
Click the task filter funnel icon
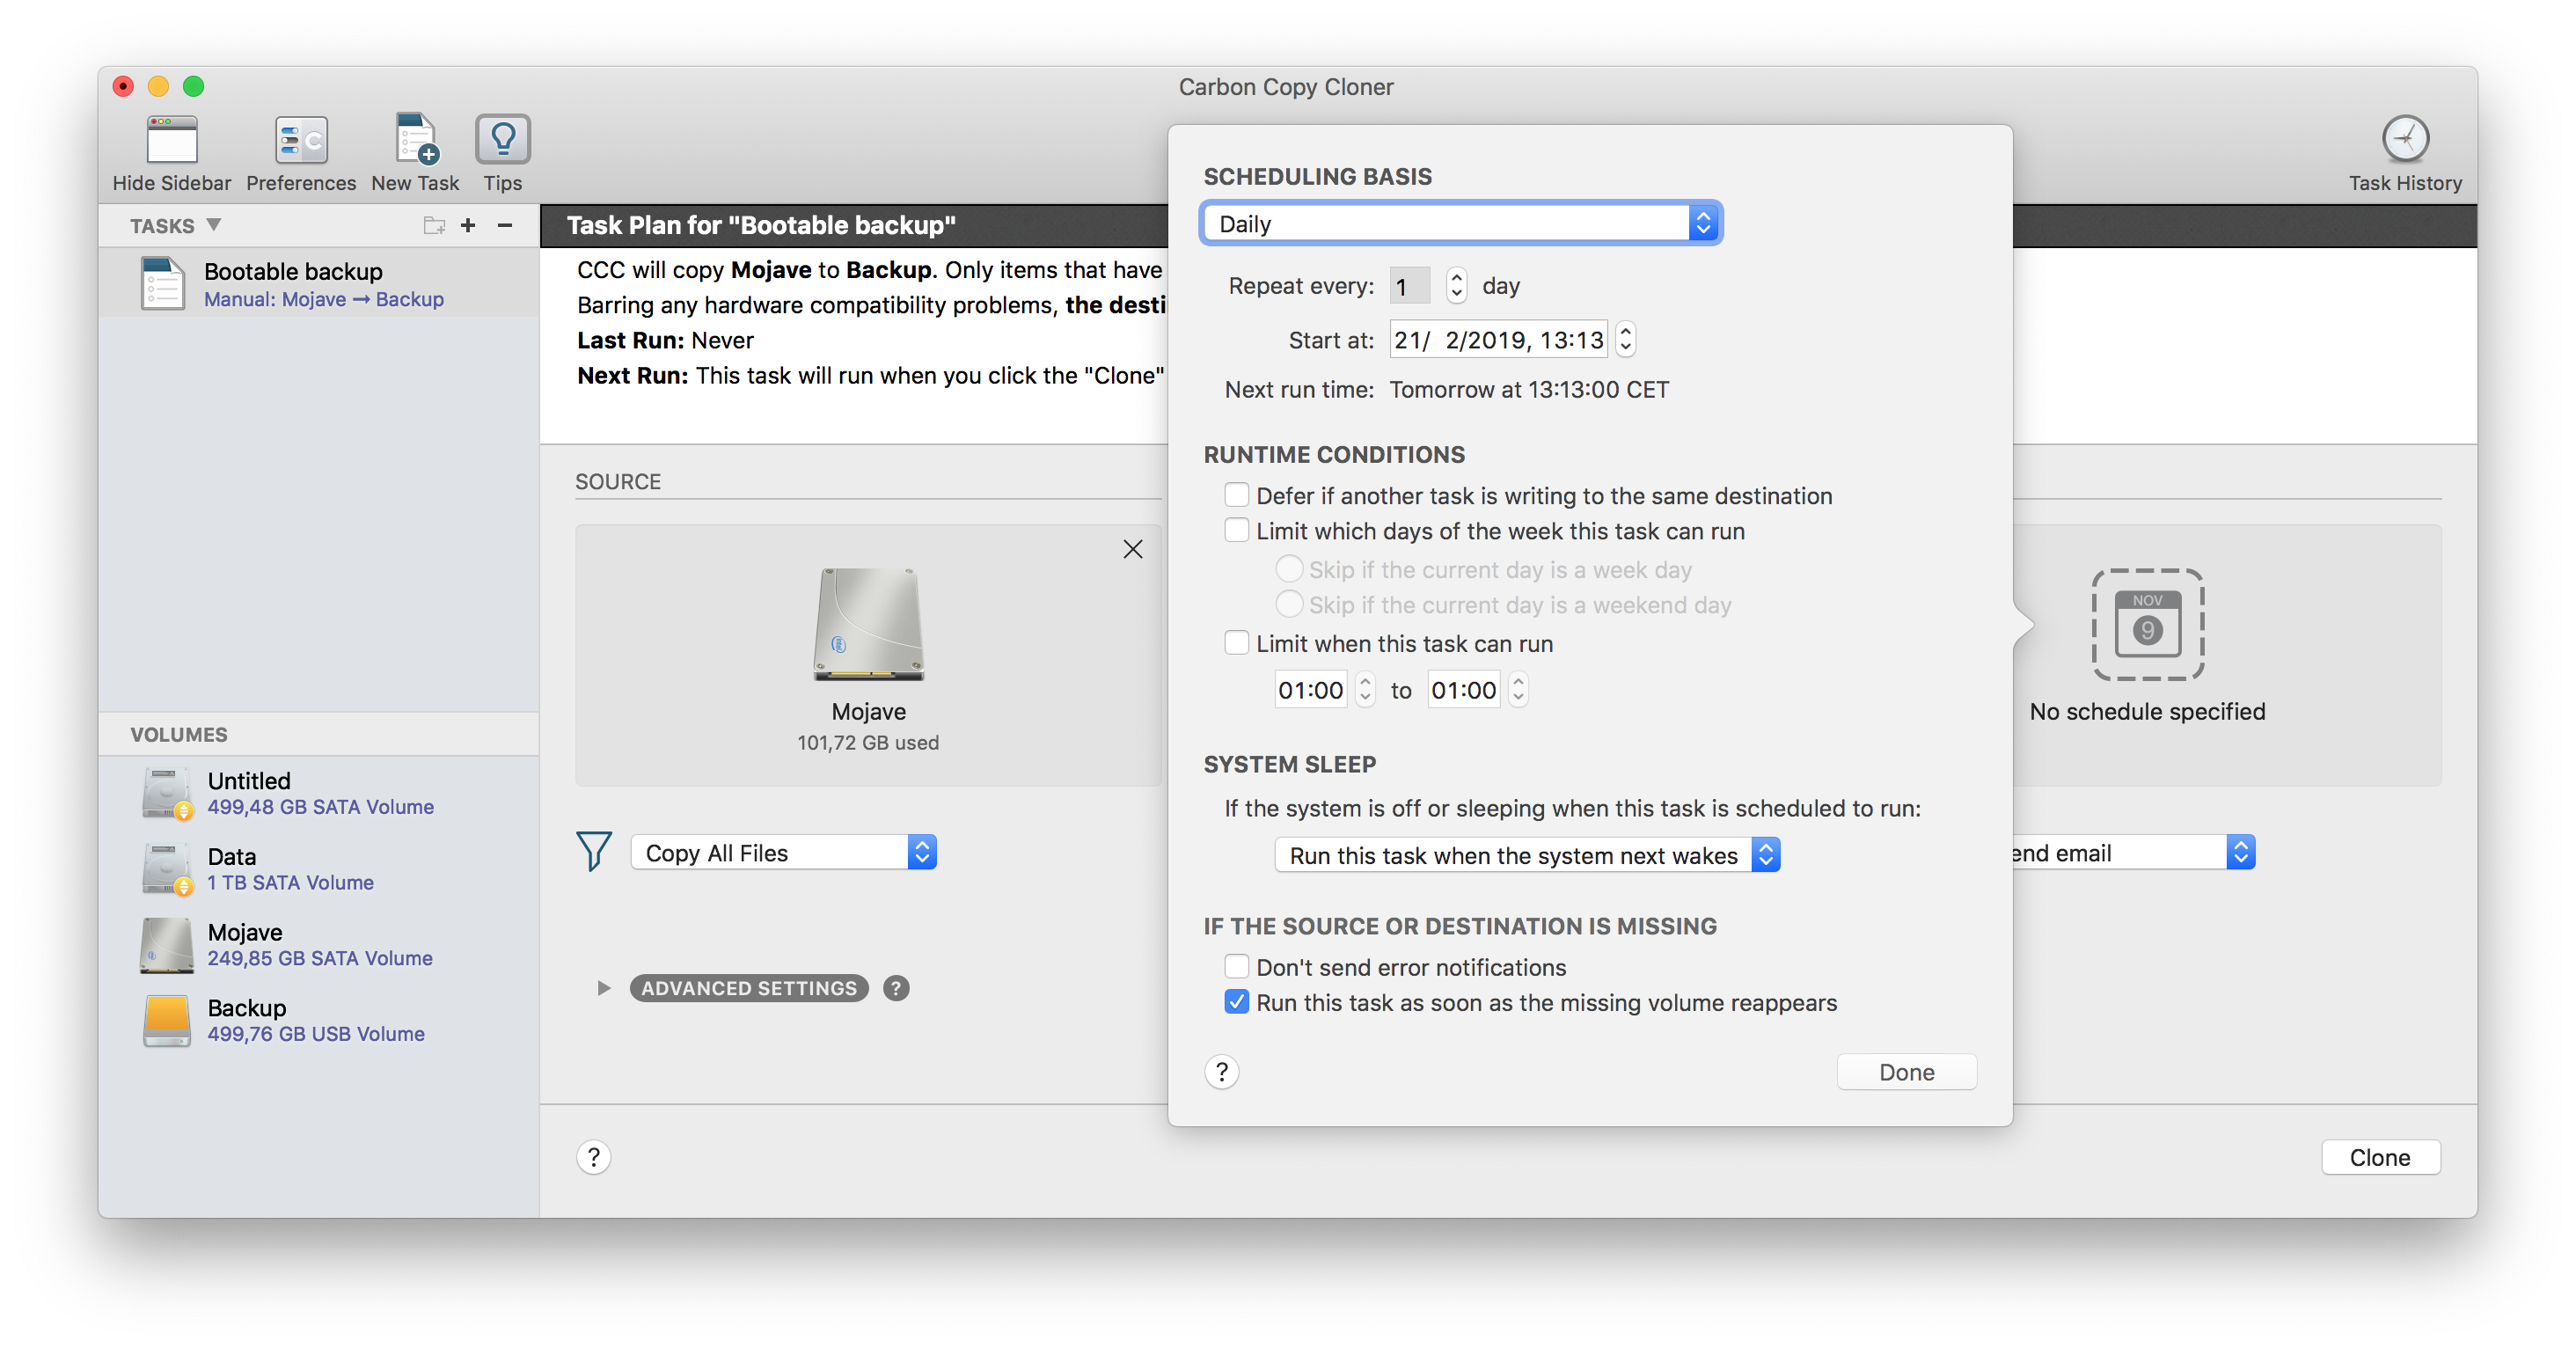click(x=594, y=852)
